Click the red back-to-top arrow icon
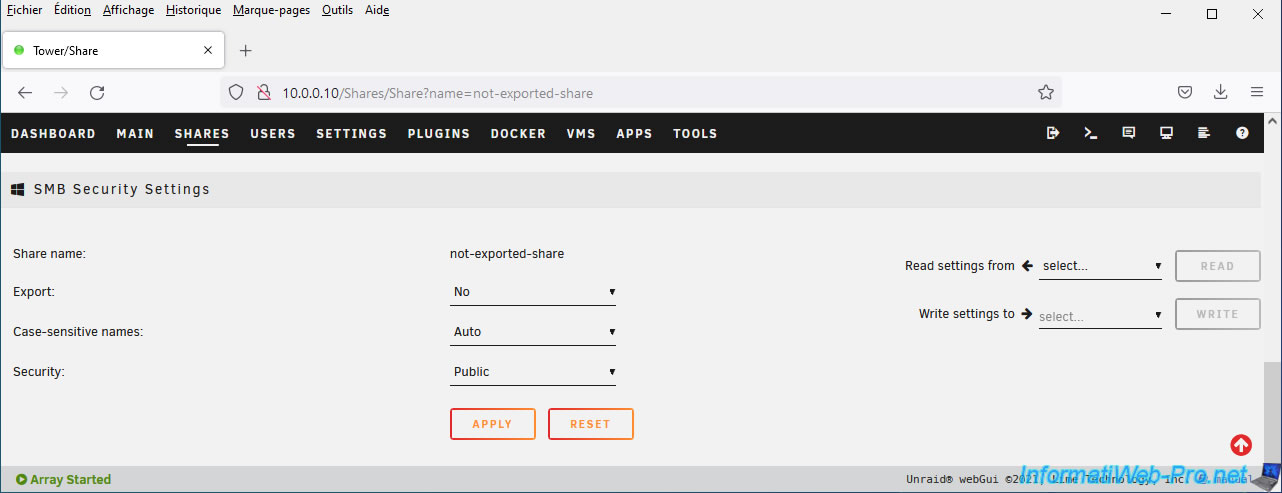 1241,445
